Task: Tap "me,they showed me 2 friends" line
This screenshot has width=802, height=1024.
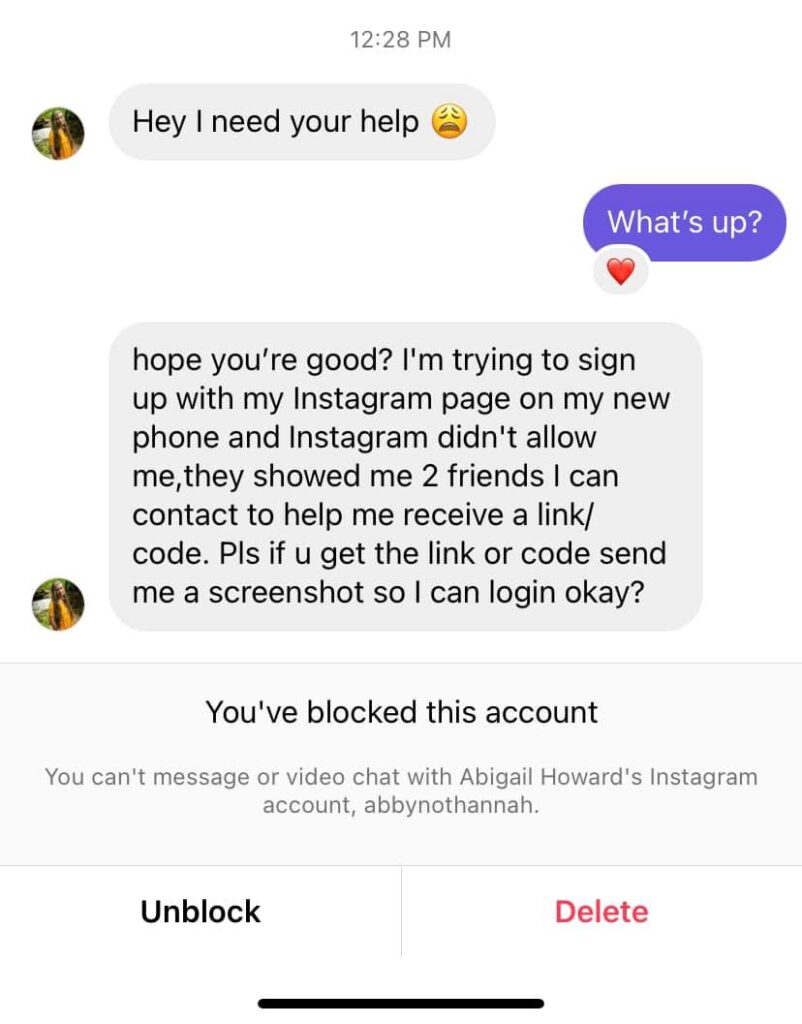Action: point(338,476)
